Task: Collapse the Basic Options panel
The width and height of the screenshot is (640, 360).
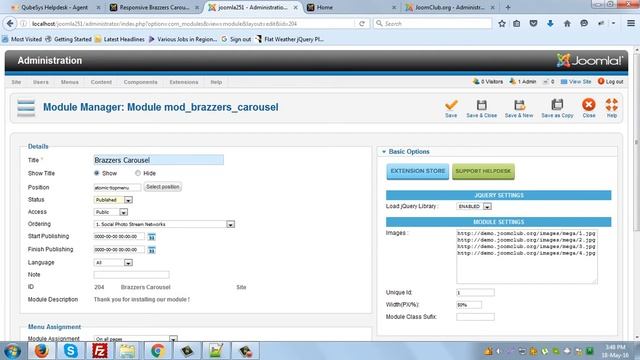Action: (x=409, y=151)
